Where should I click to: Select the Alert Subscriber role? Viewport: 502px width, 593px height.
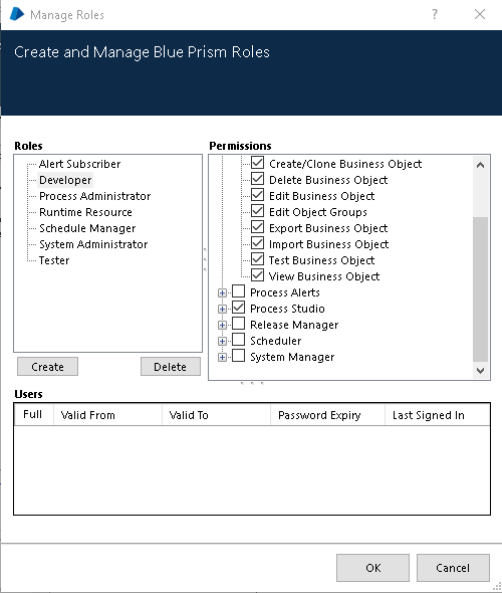coord(80,164)
